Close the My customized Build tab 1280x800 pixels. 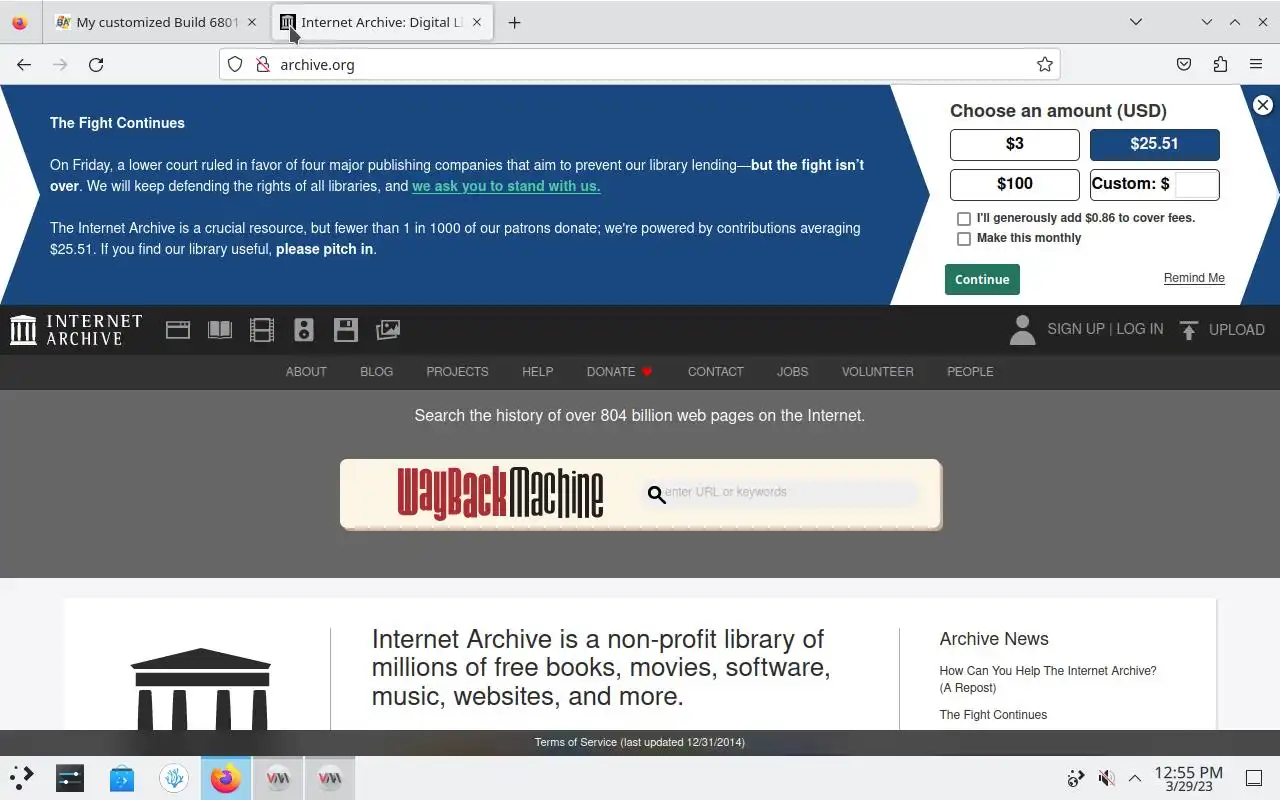click(x=251, y=22)
